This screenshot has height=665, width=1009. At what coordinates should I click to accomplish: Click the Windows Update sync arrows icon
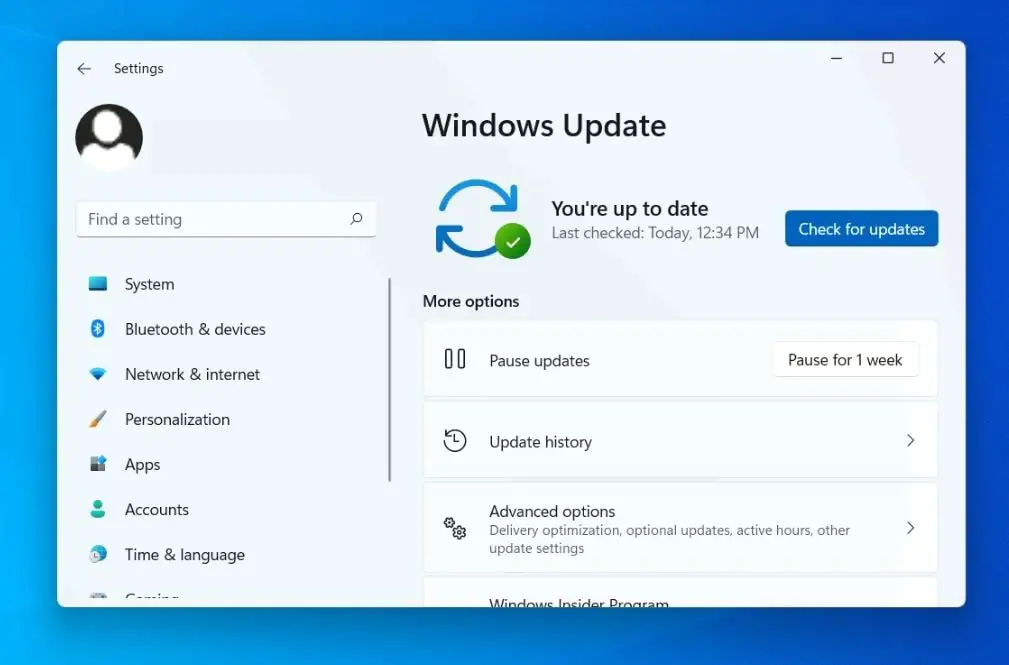(480, 218)
